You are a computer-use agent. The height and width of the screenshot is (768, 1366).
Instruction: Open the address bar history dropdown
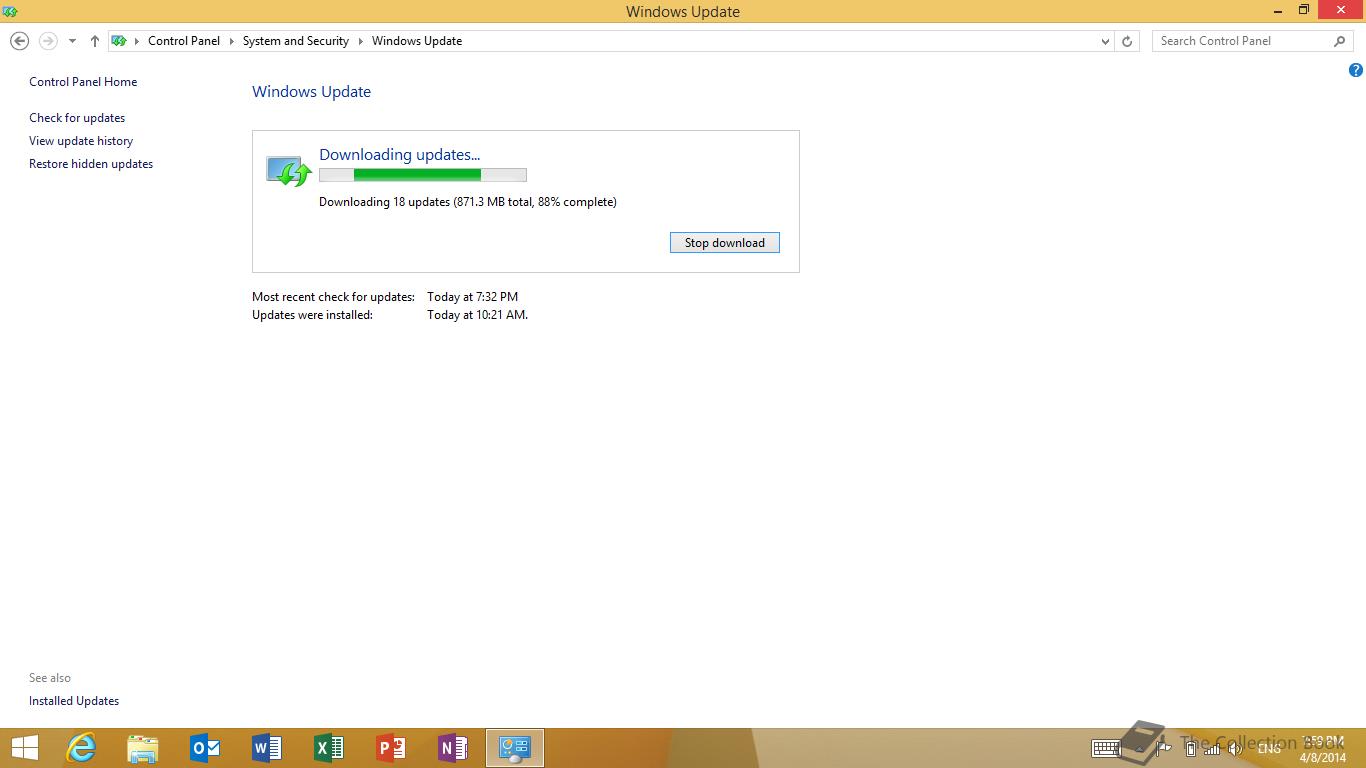[x=1105, y=41]
